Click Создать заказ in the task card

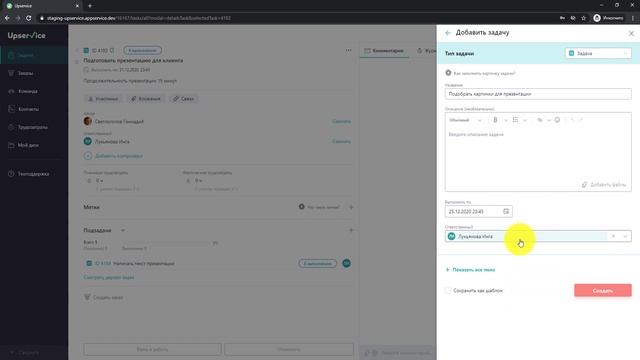(104, 297)
